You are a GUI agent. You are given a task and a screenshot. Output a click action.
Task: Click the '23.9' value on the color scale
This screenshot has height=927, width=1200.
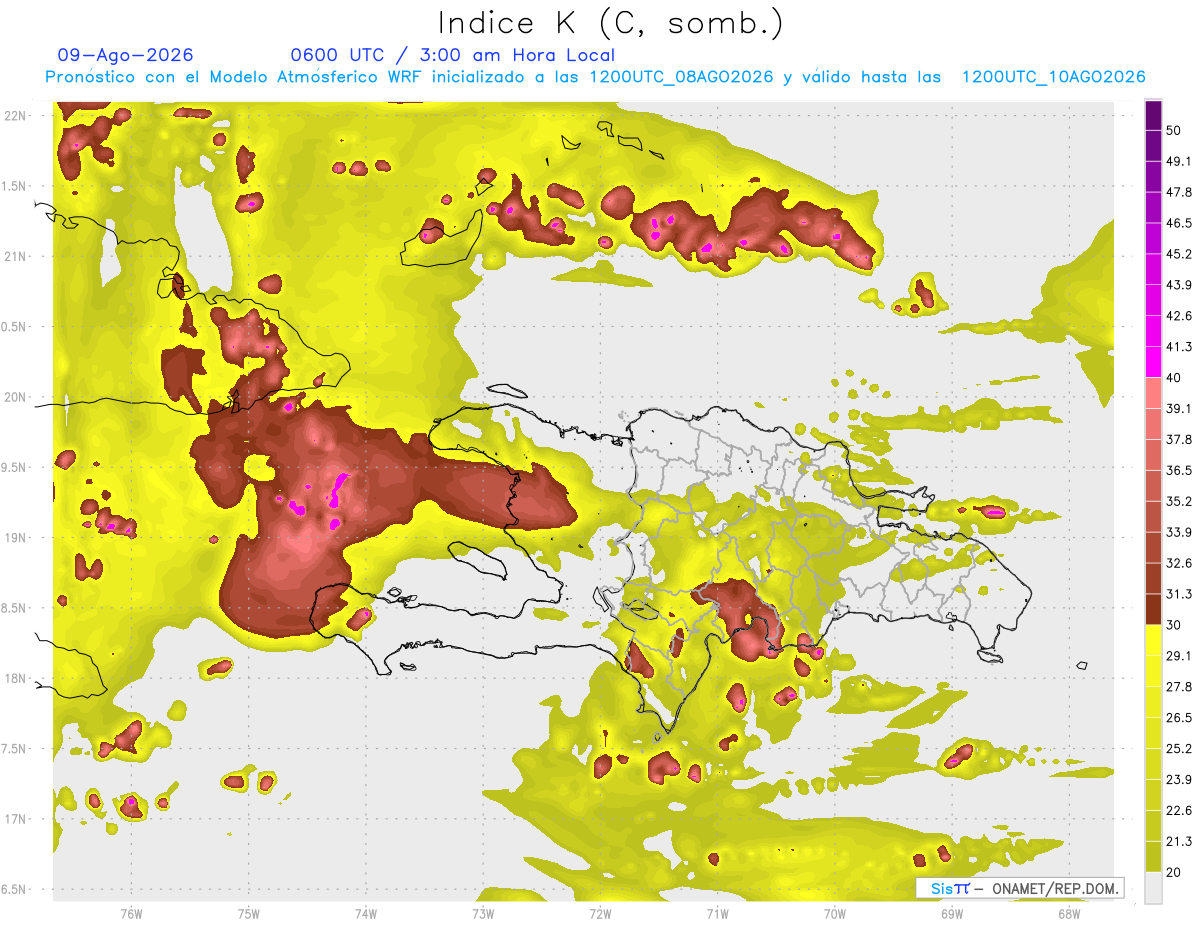(1179, 780)
